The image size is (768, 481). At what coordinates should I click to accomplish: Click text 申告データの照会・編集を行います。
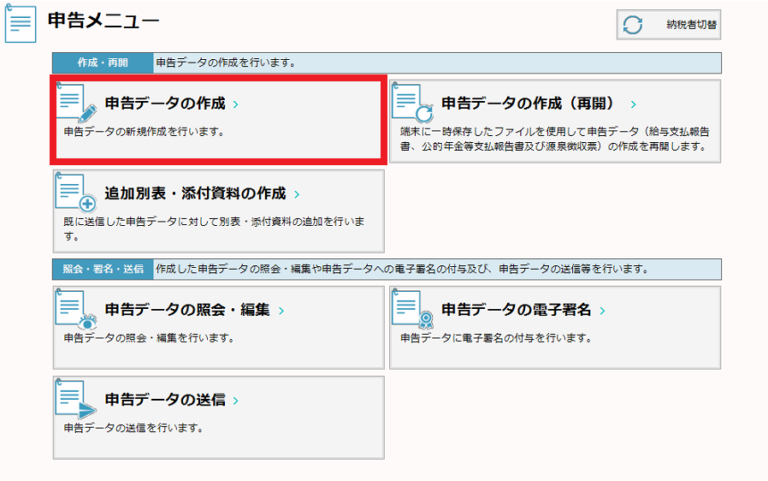pos(149,338)
